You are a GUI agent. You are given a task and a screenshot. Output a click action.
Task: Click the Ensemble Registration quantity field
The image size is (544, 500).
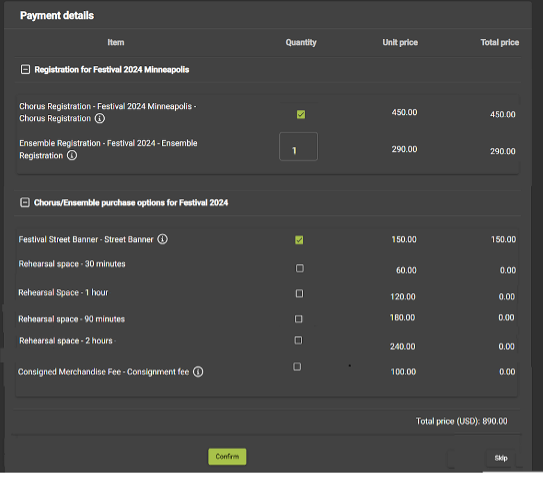(x=298, y=146)
